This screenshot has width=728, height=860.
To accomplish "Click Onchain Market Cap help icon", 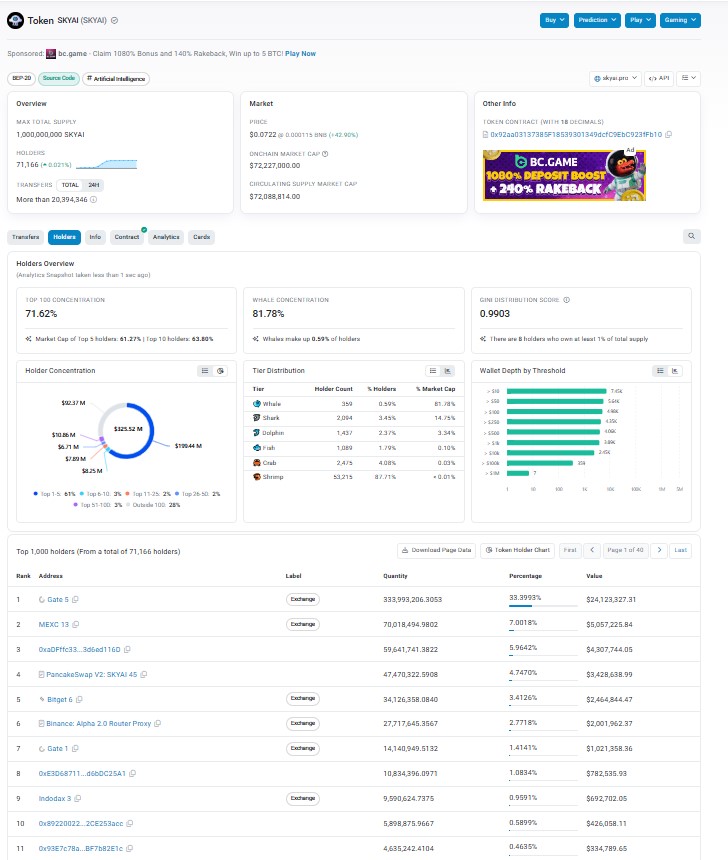I will click(325, 154).
